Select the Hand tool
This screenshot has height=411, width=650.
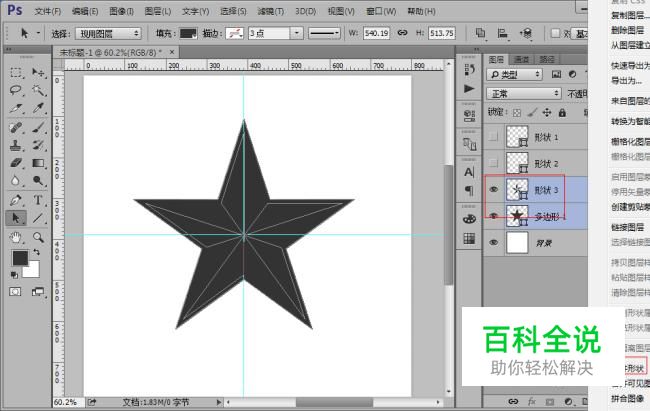pos(16,237)
